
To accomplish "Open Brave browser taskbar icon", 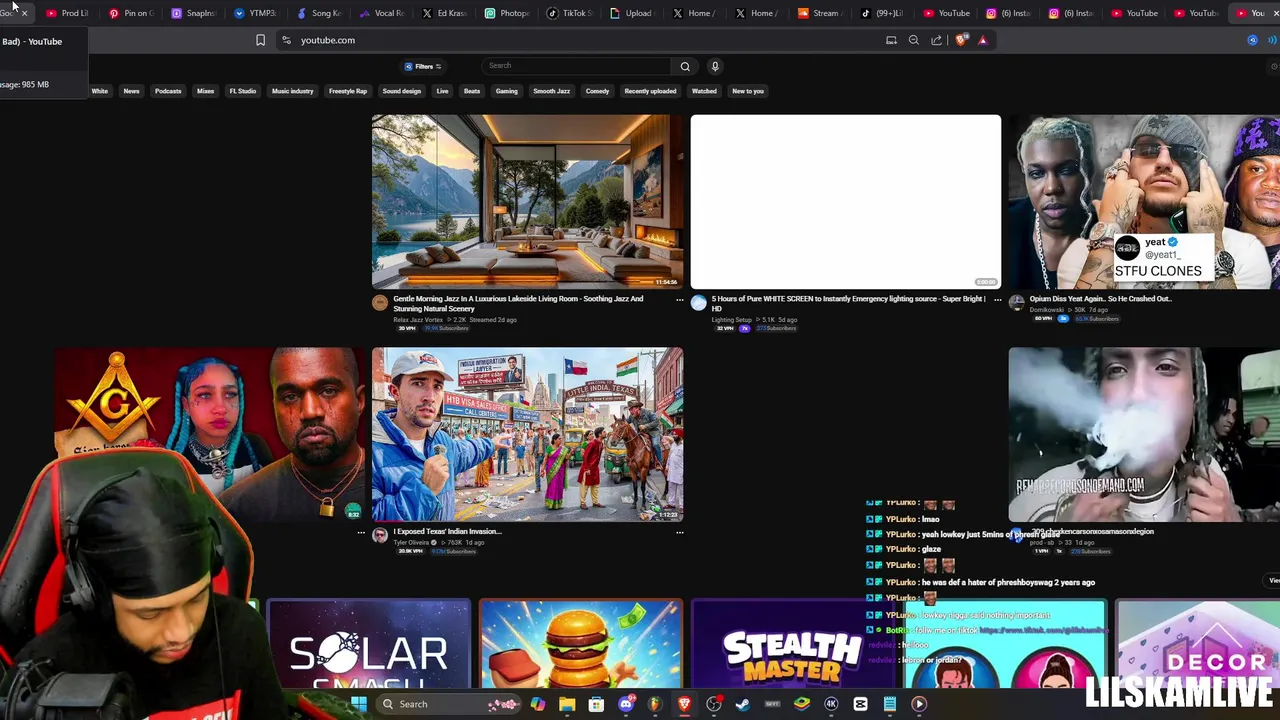I will point(684,704).
